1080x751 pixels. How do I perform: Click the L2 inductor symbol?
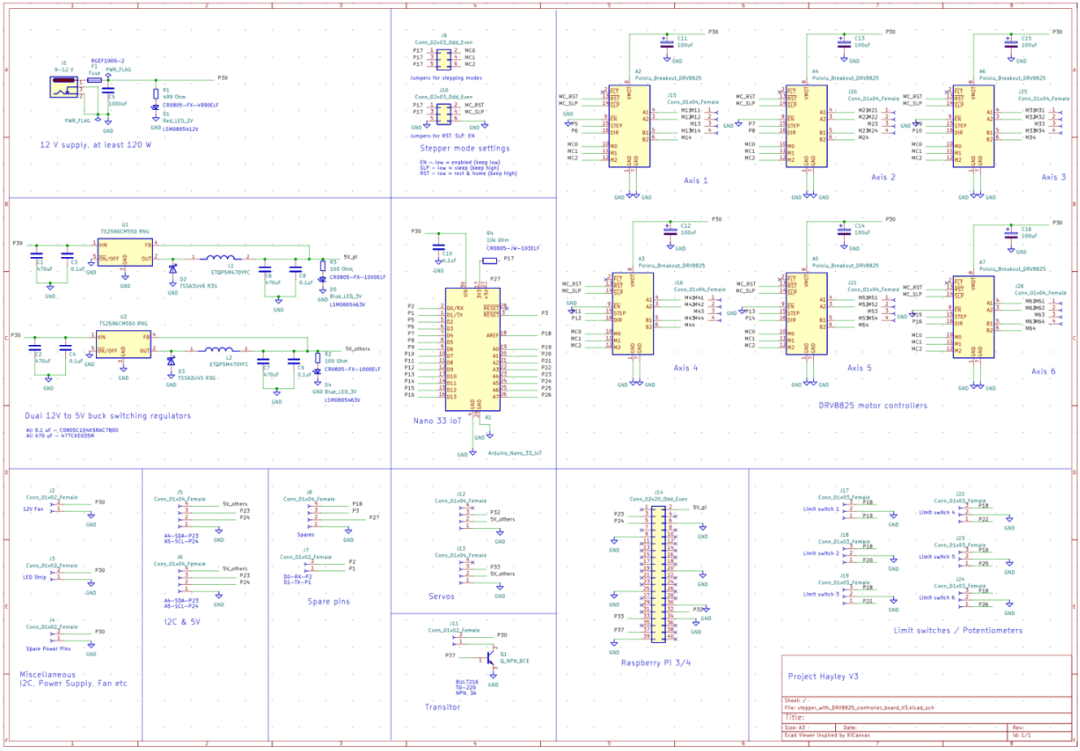click(218, 349)
